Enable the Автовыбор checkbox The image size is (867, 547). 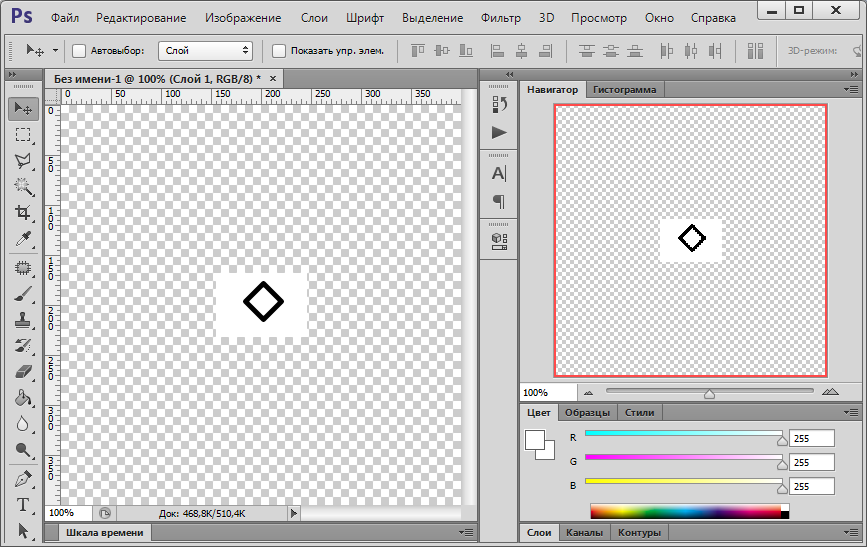79,50
